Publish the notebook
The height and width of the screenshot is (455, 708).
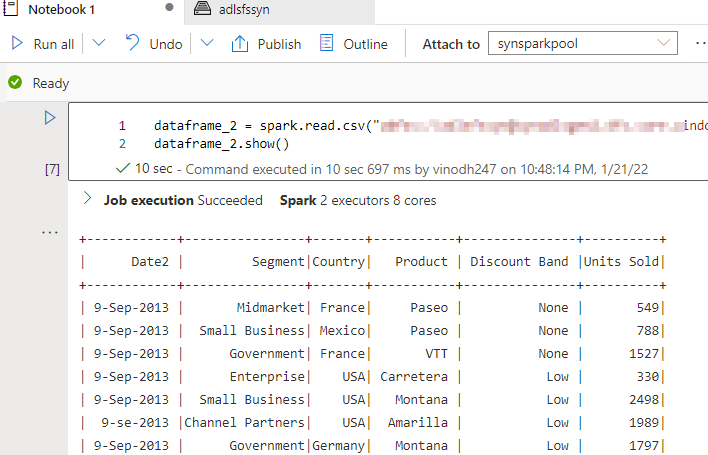point(266,44)
